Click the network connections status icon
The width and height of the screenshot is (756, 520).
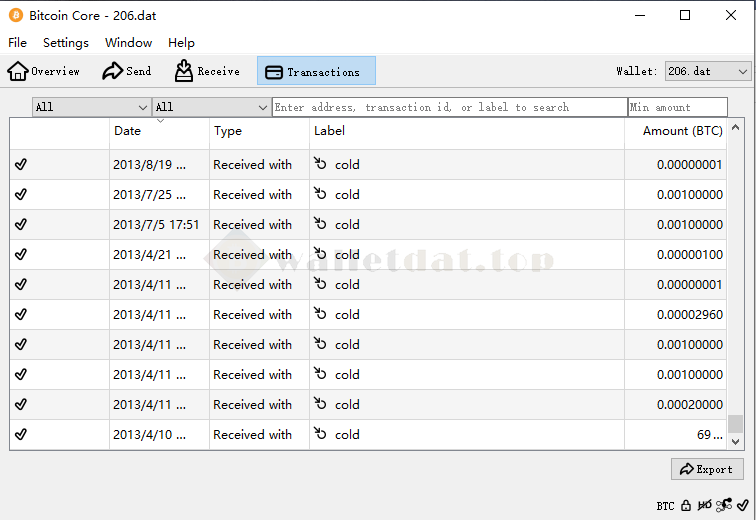point(724,506)
